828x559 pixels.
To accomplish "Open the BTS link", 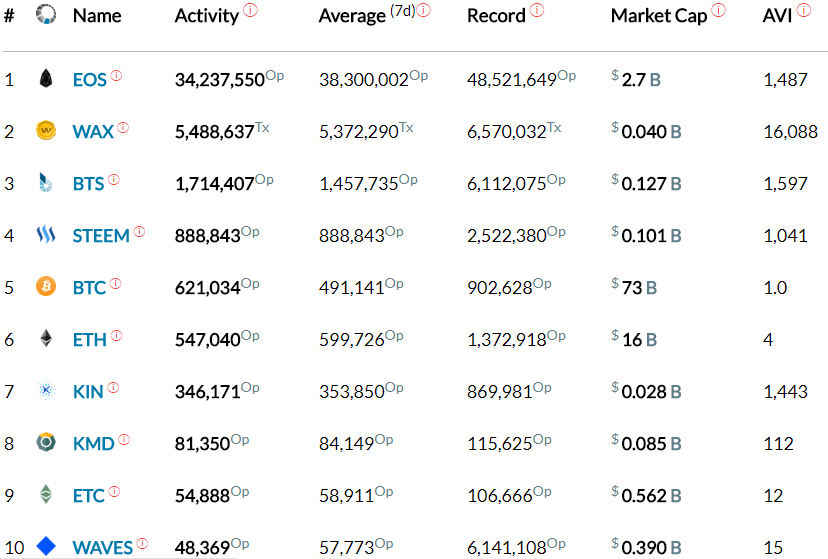I will click(x=88, y=184).
